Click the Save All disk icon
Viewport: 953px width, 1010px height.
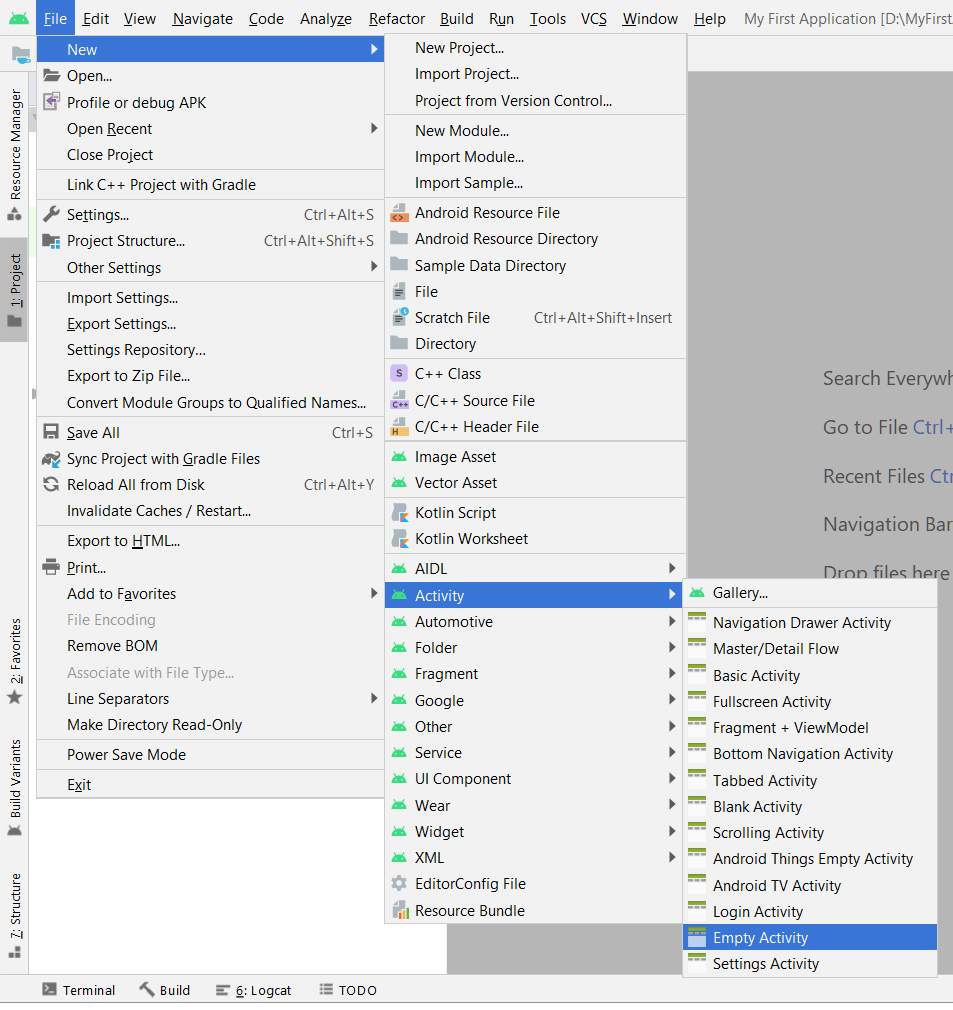point(52,432)
